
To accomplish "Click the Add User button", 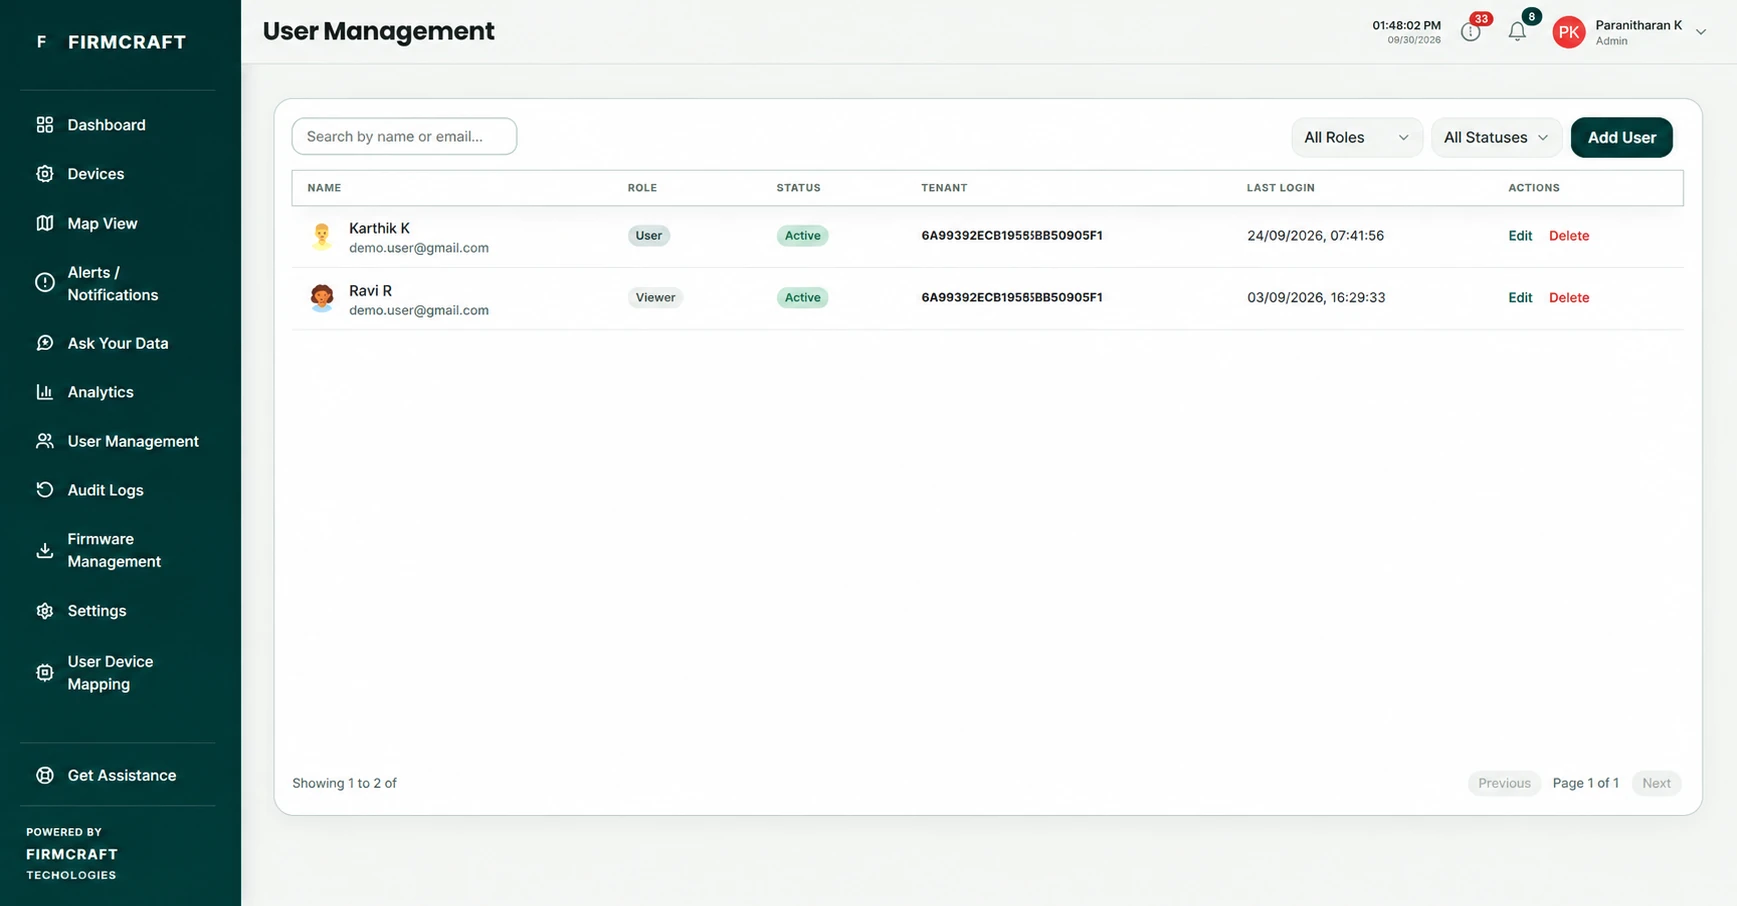I will [x=1621, y=137].
